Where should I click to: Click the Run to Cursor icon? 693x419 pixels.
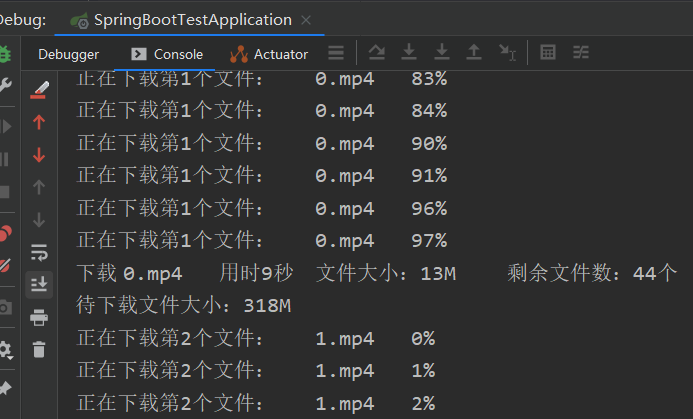coord(508,53)
